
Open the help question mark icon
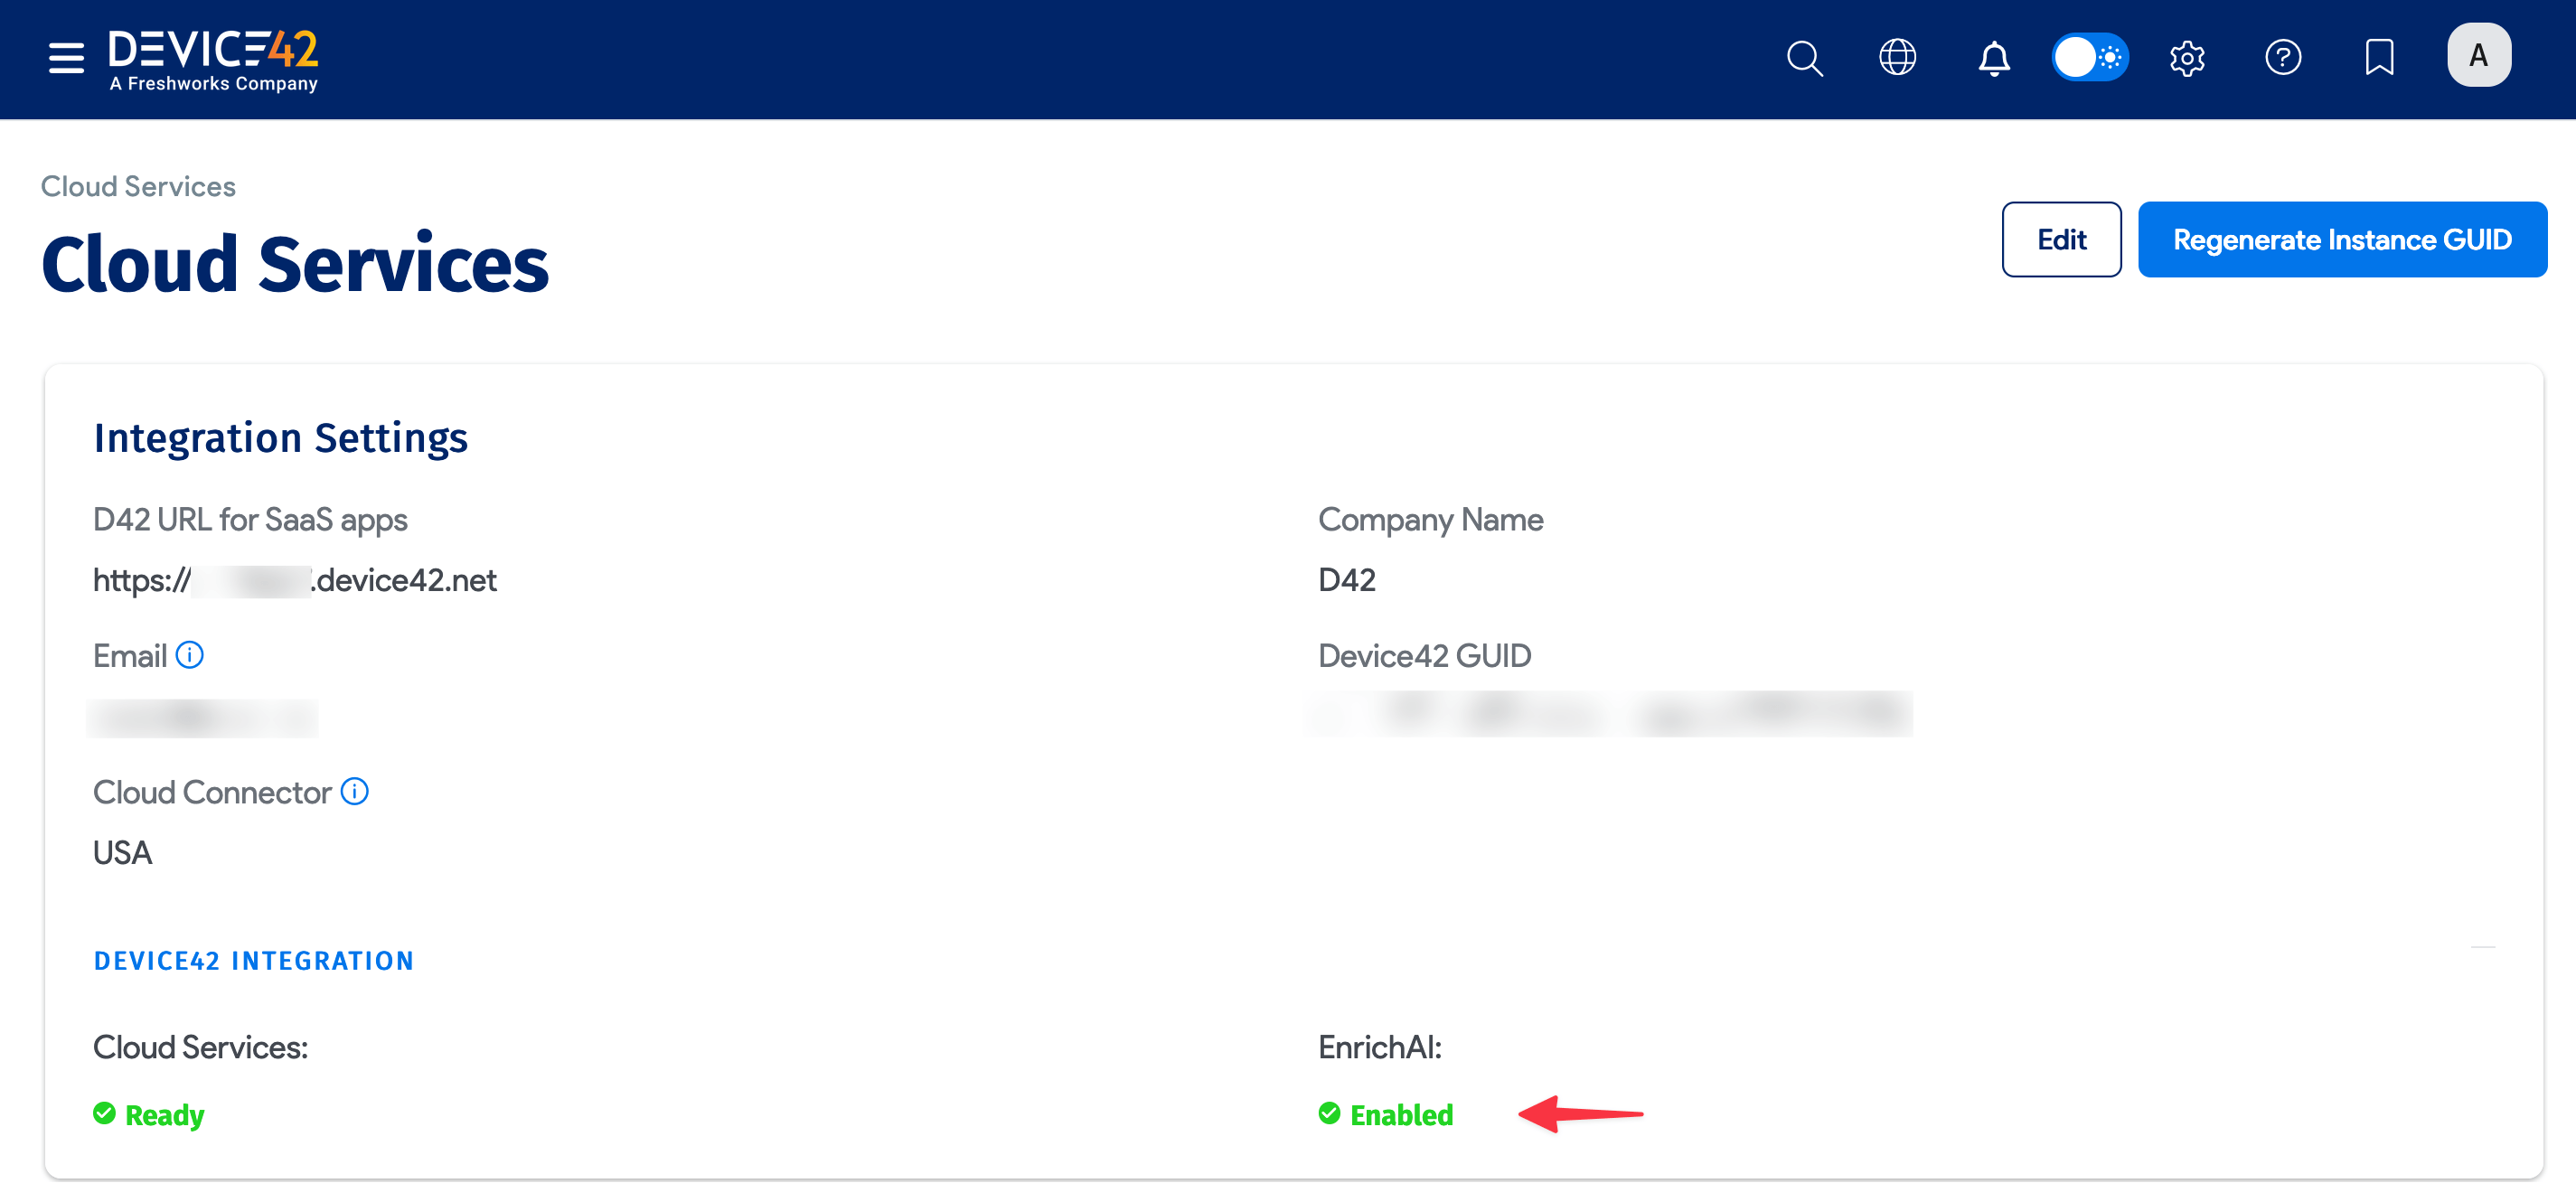pyautogui.click(x=2283, y=58)
